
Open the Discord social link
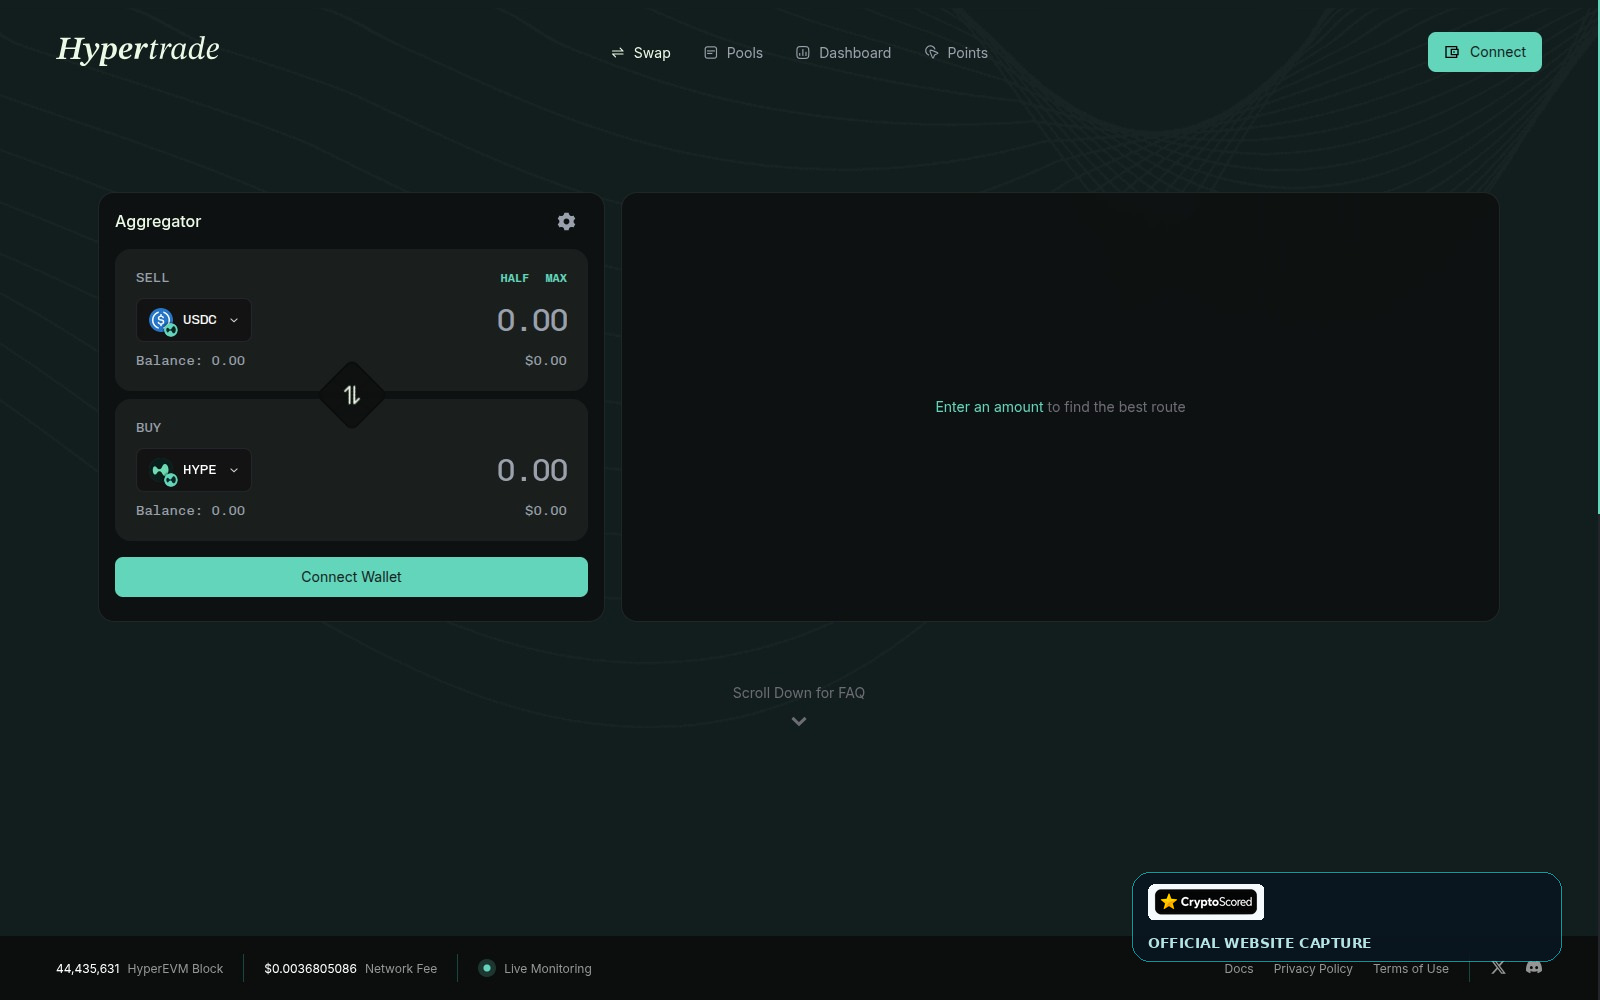[1534, 967]
